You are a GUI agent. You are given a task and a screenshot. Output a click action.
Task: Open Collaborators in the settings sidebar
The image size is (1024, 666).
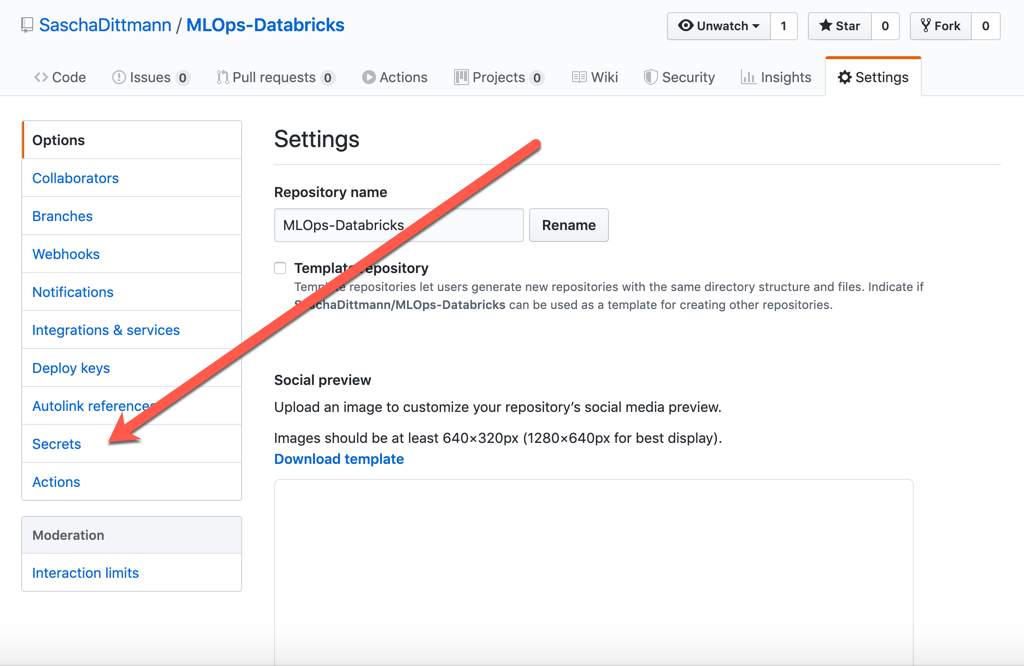131,178
